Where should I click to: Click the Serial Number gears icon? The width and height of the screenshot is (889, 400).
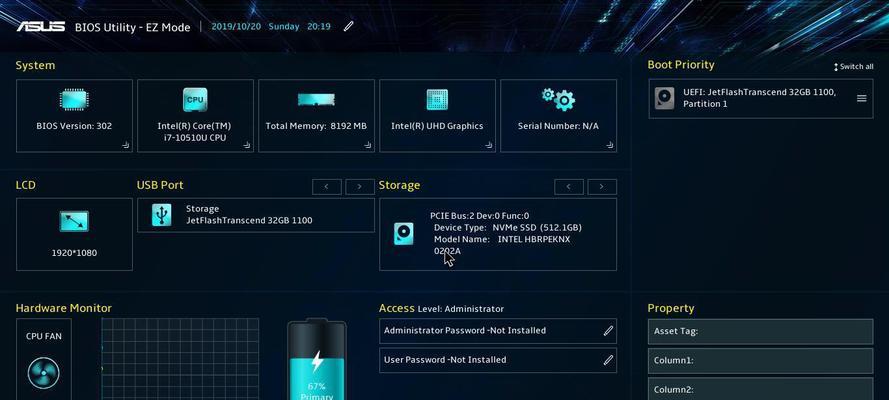[558, 99]
